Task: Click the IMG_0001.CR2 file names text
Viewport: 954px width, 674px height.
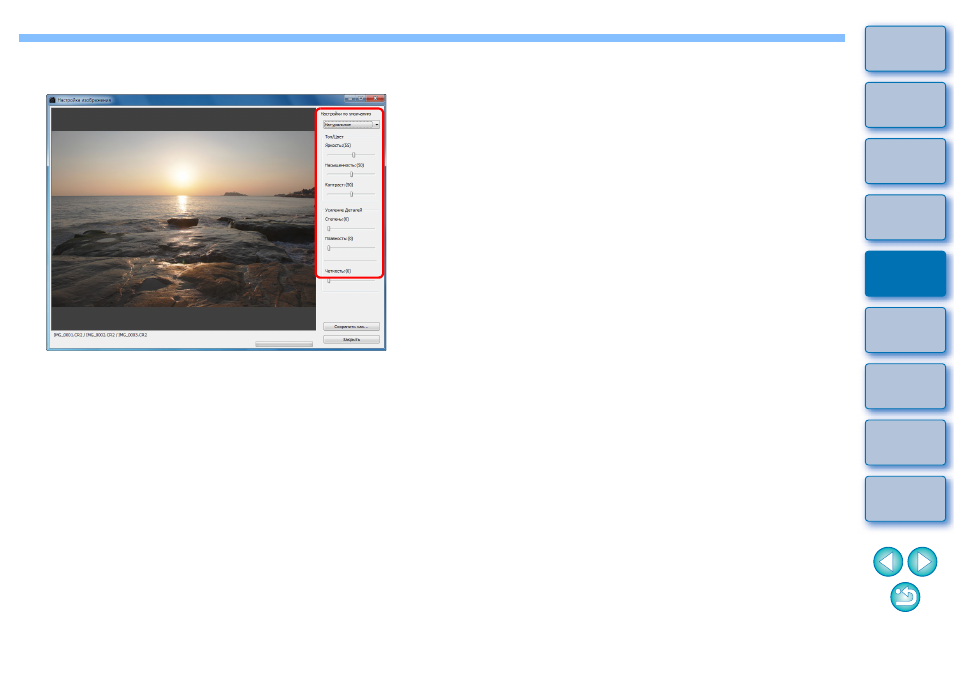Action: click(100, 335)
